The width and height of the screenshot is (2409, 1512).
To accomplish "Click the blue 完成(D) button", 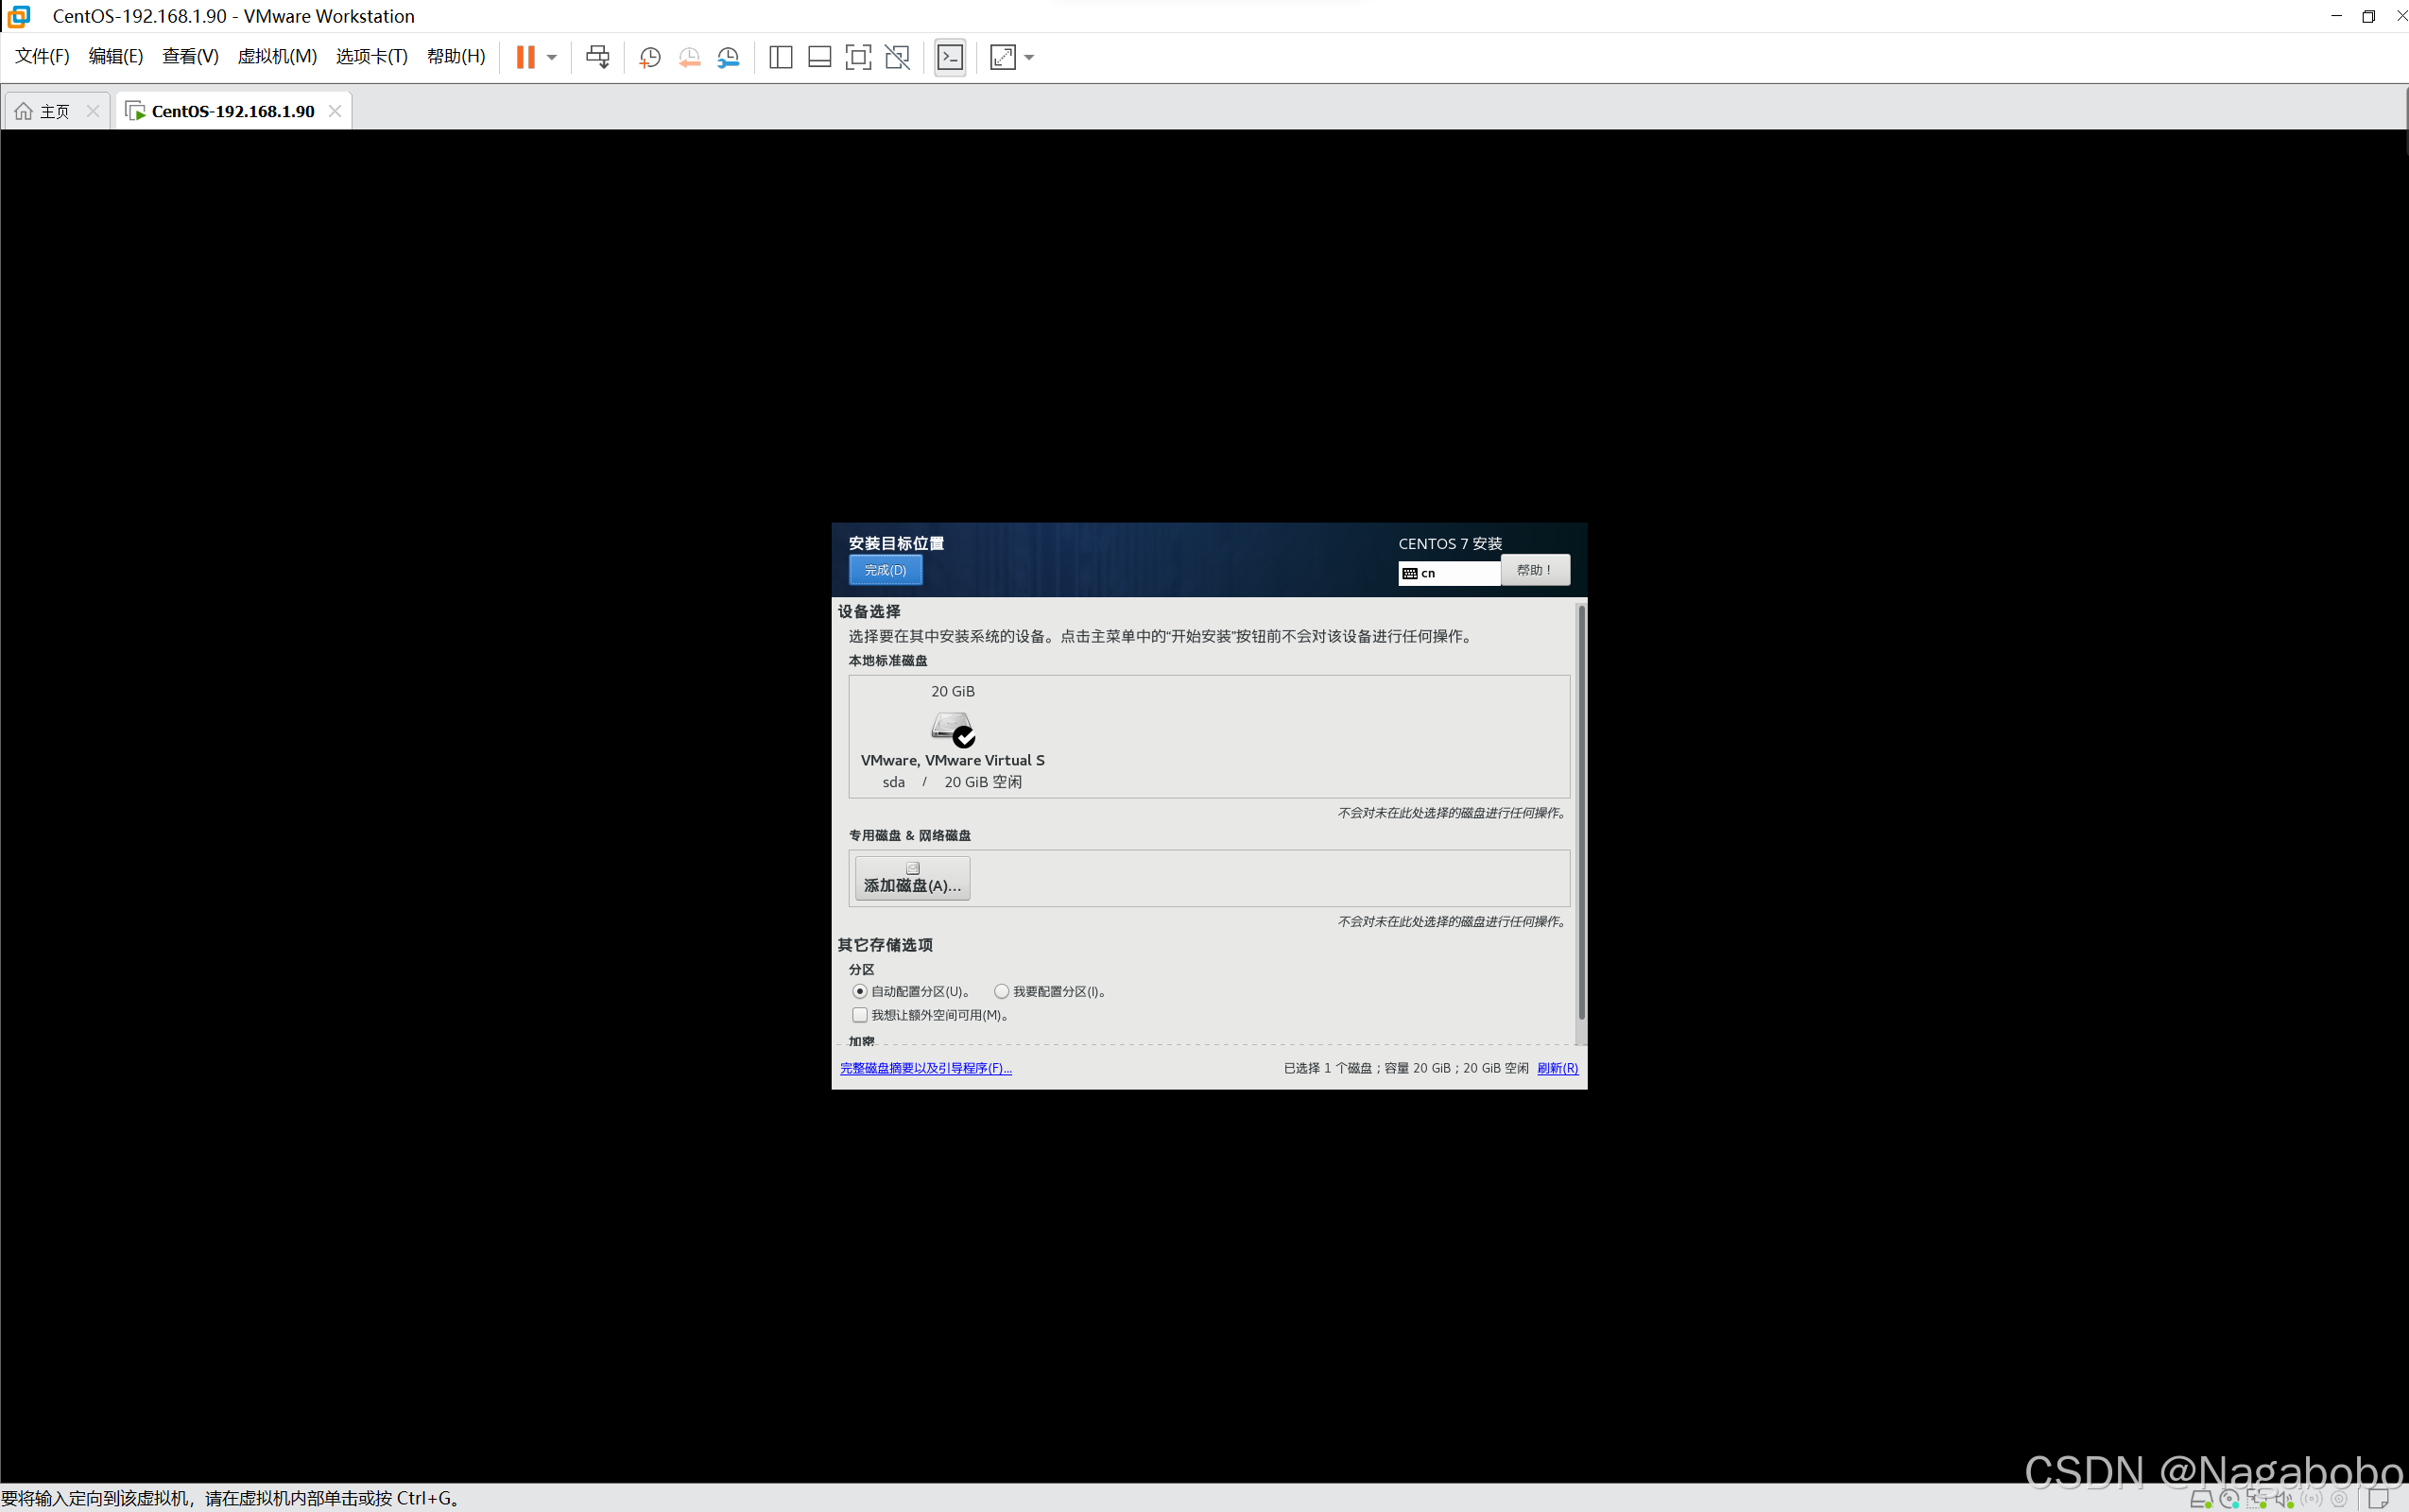I will coord(885,570).
